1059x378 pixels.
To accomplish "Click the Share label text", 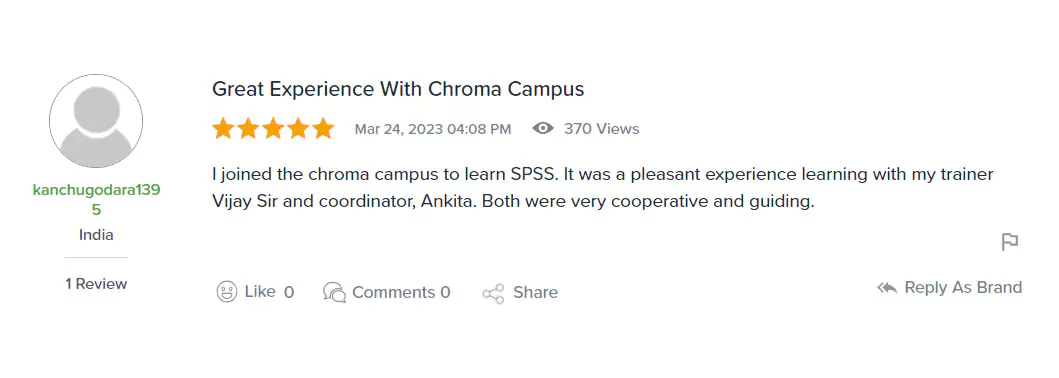I will (536, 292).
